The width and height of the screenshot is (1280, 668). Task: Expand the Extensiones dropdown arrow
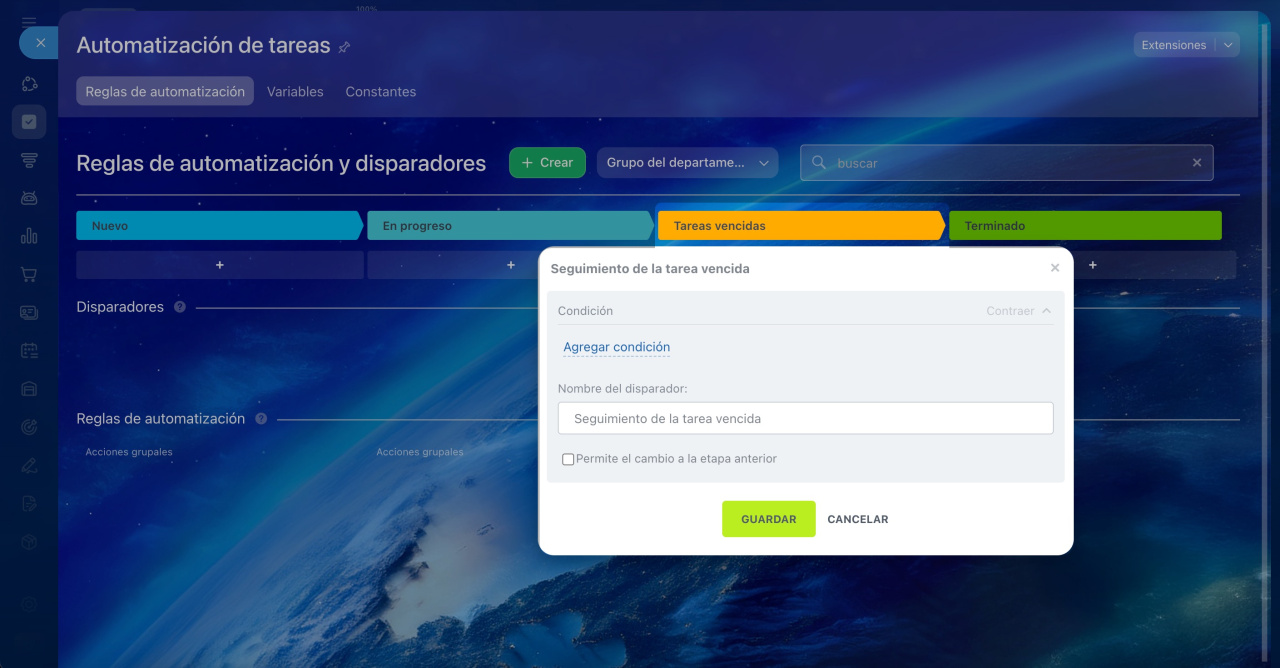1228,45
